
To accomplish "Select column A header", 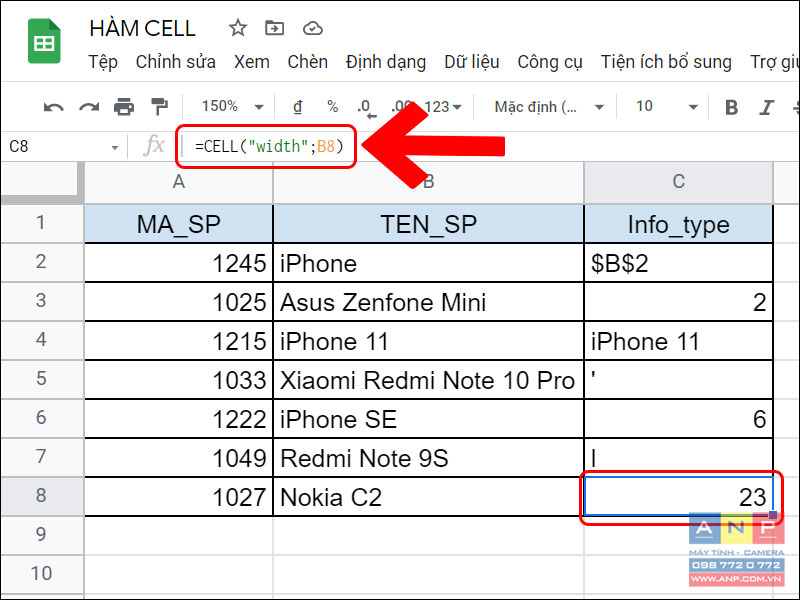I will 179,182.
